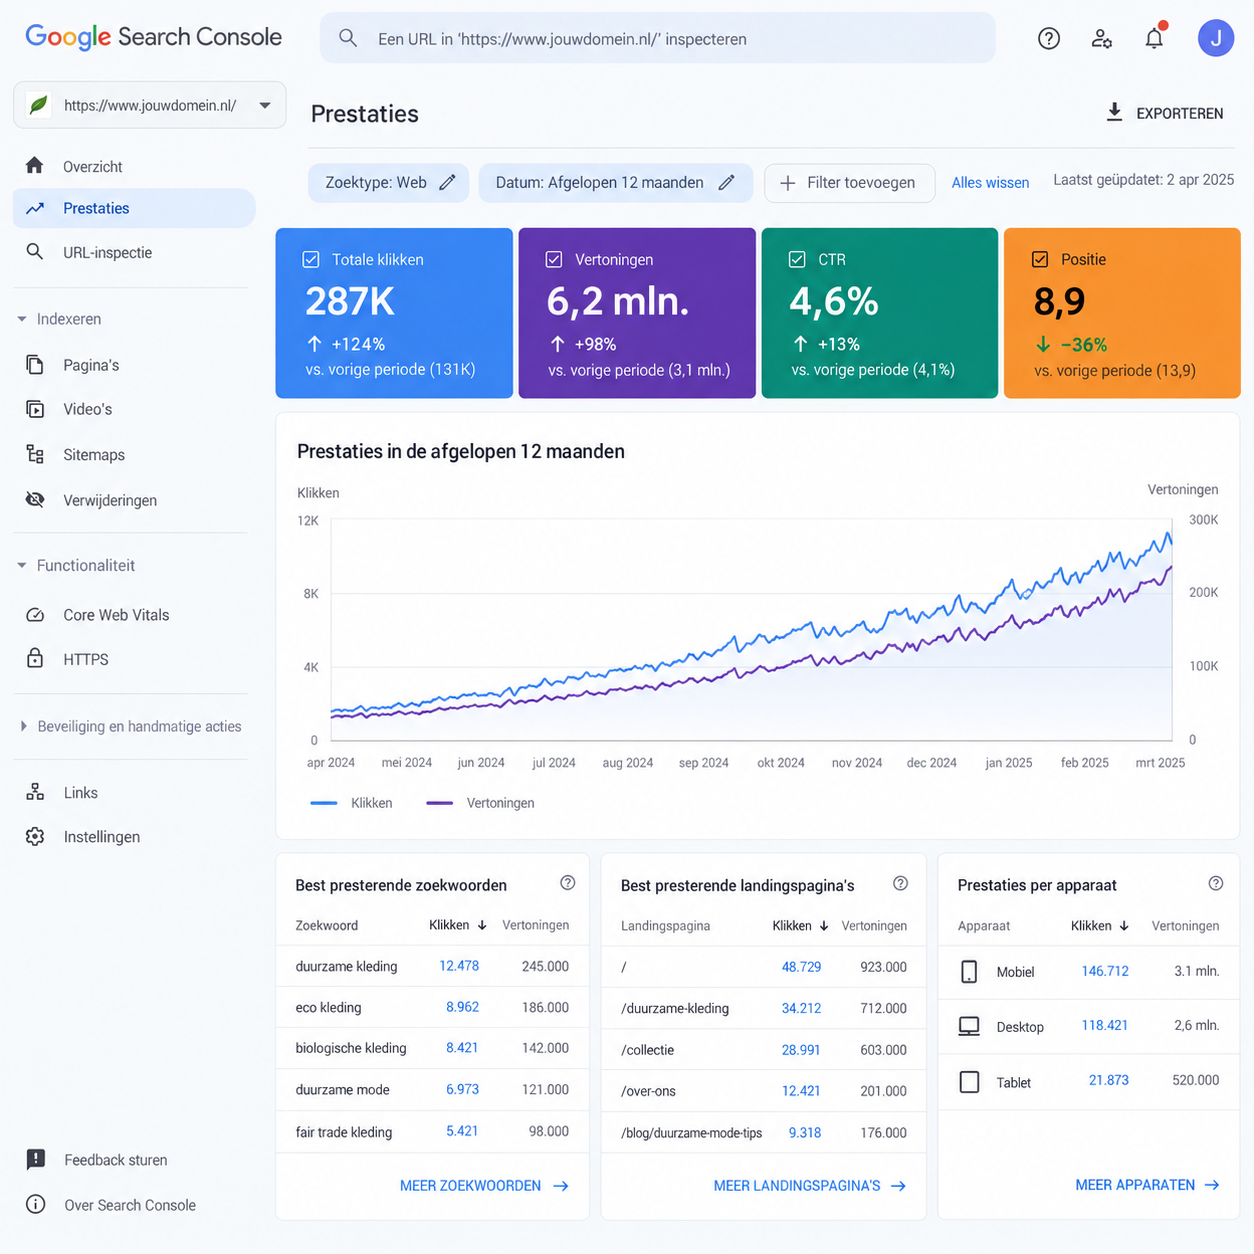Edit the Datum filter pencil icon

click(727, 182)
